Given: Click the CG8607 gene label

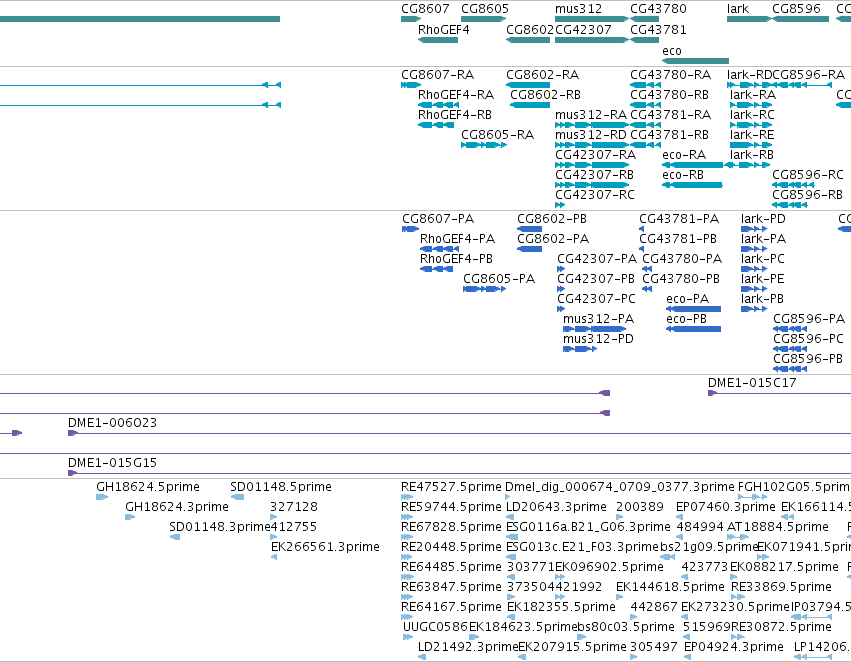Looking at the screenshot, I should coord(425,9).
